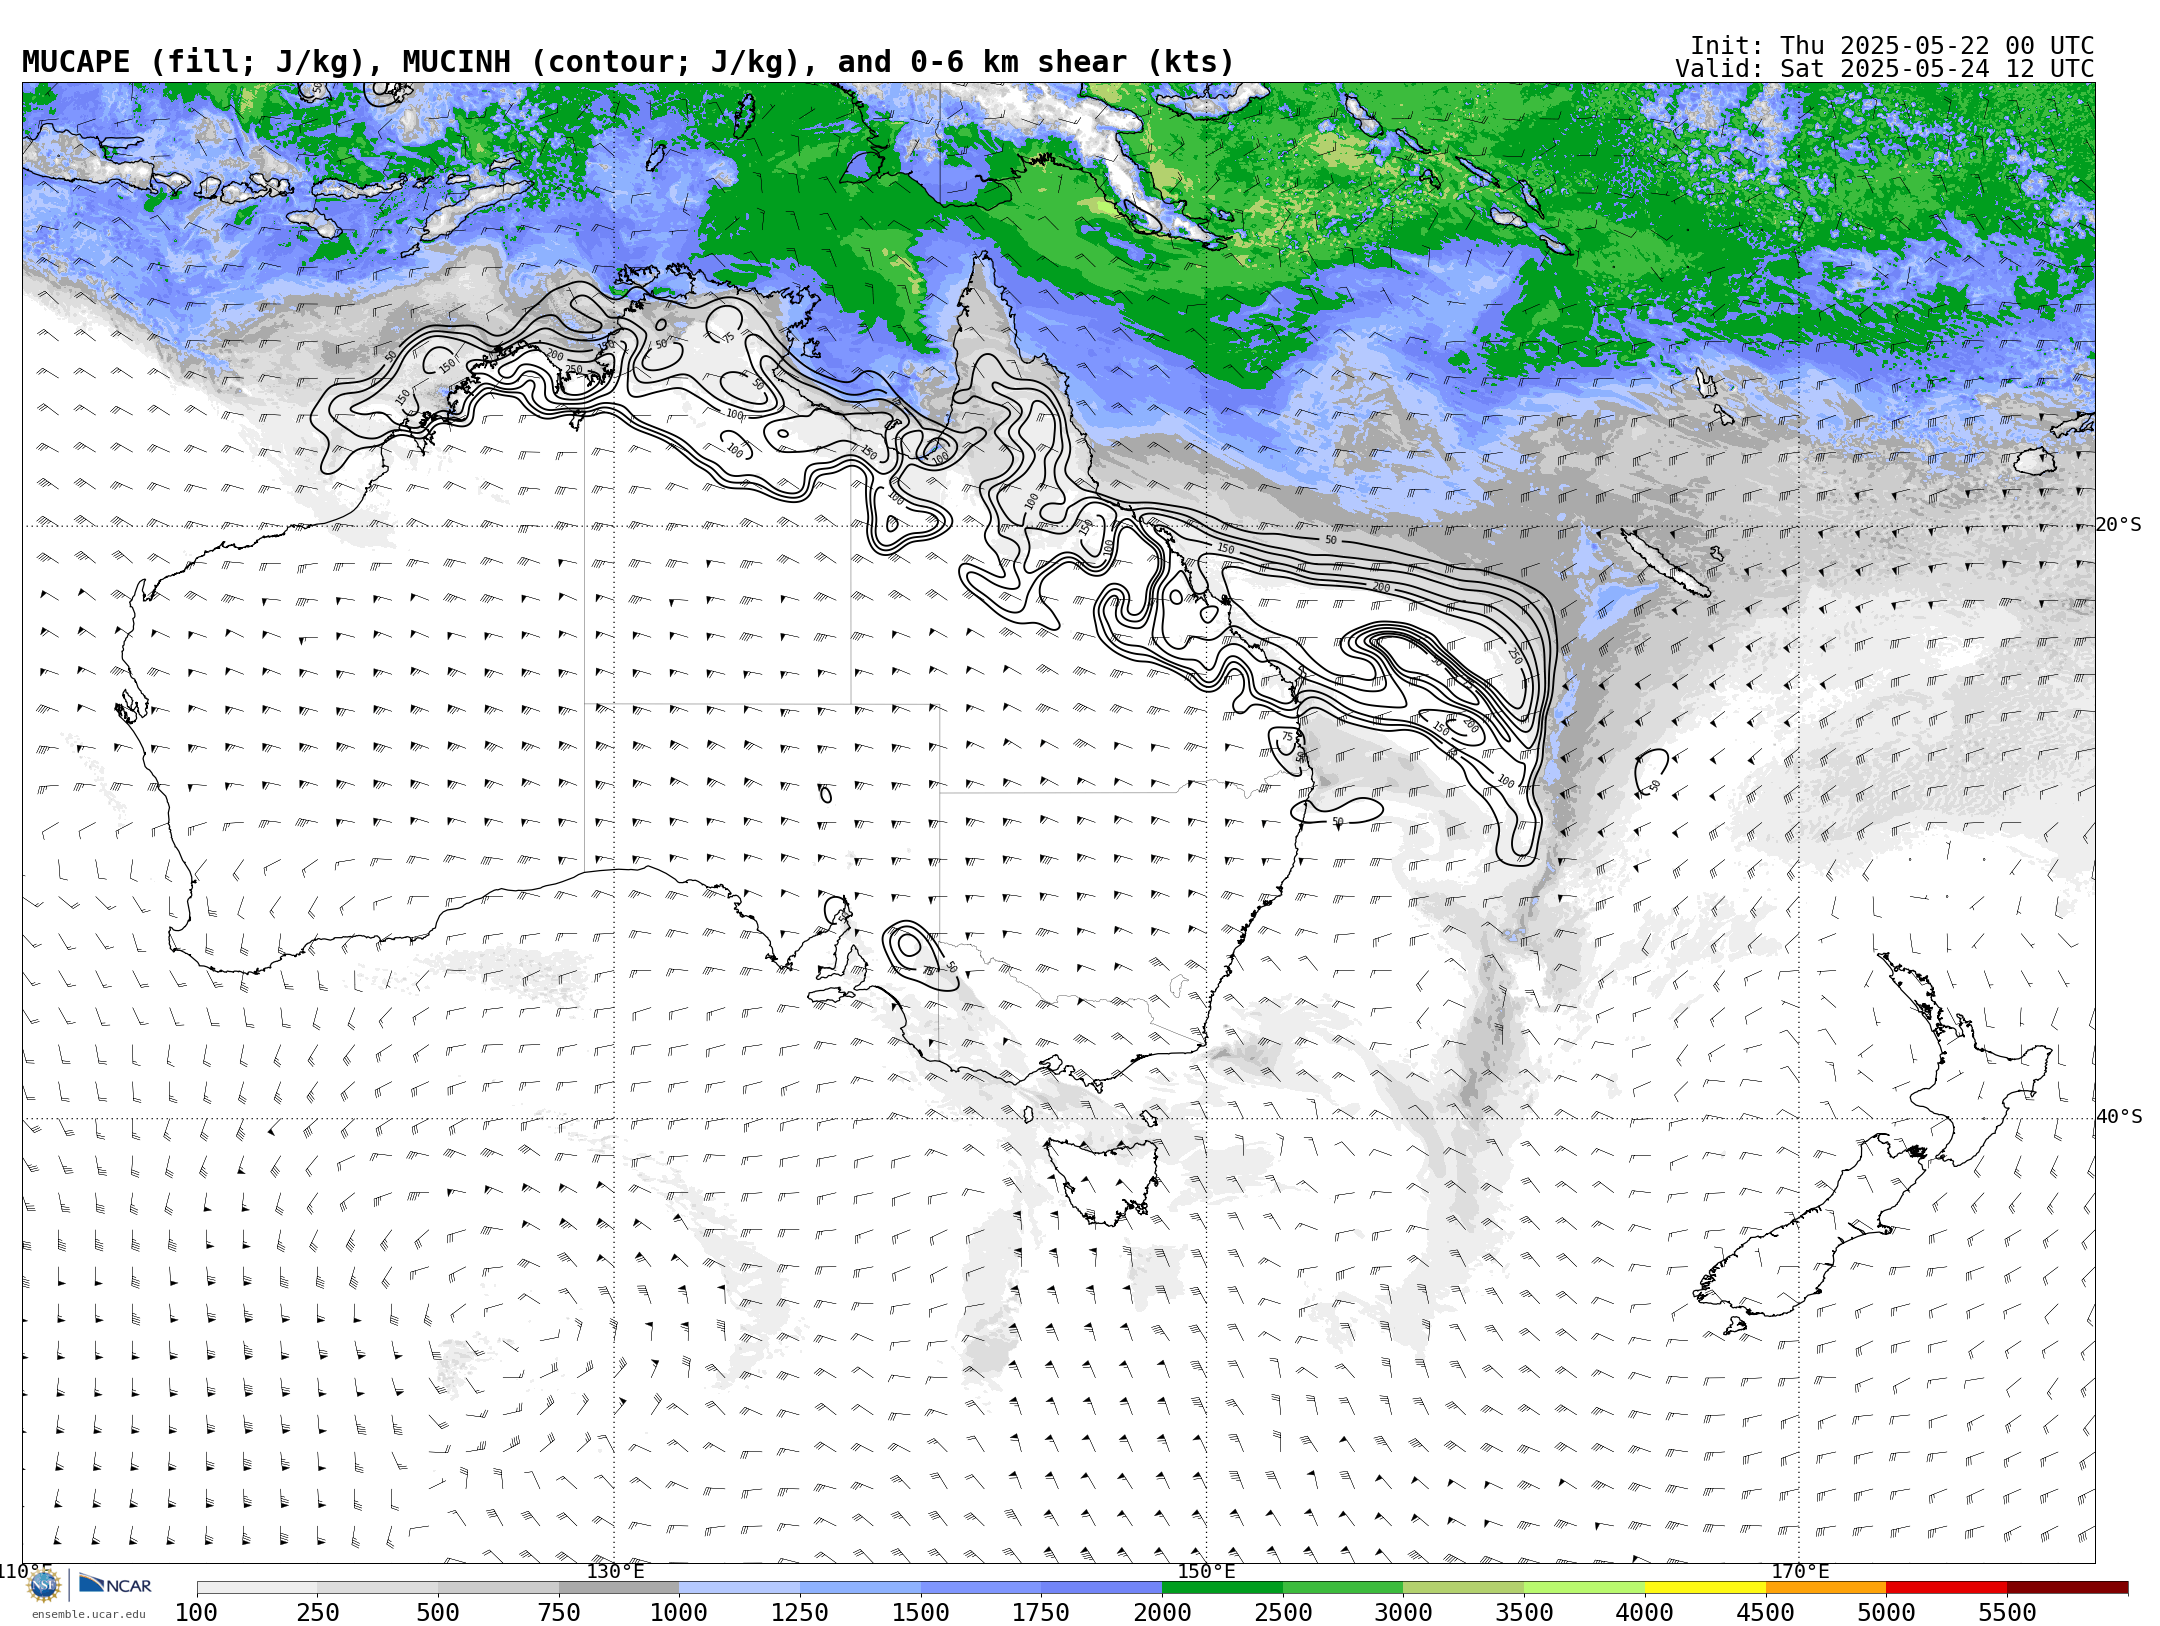Screen dimensions: 2160x1626
Task: Click the 40°S latitude label
Action: point(2119,1117)
